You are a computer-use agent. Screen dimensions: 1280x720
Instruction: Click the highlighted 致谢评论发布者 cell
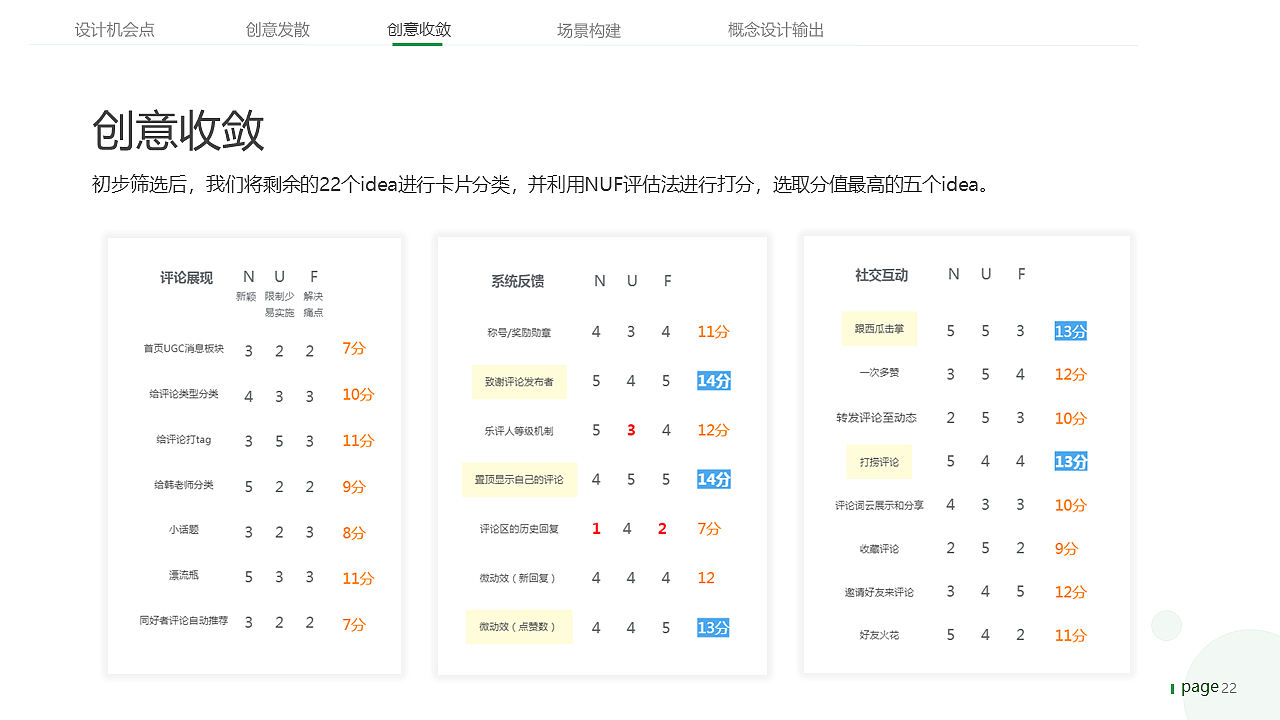pos(519,382)
